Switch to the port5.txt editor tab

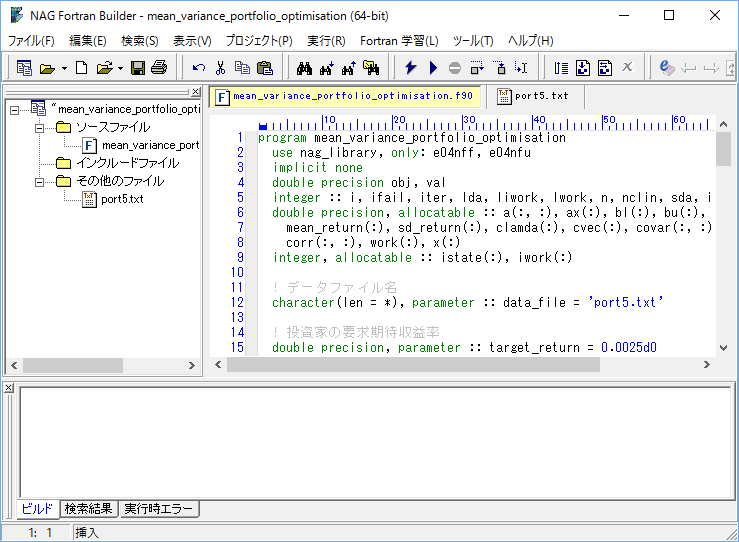point(534,96)
